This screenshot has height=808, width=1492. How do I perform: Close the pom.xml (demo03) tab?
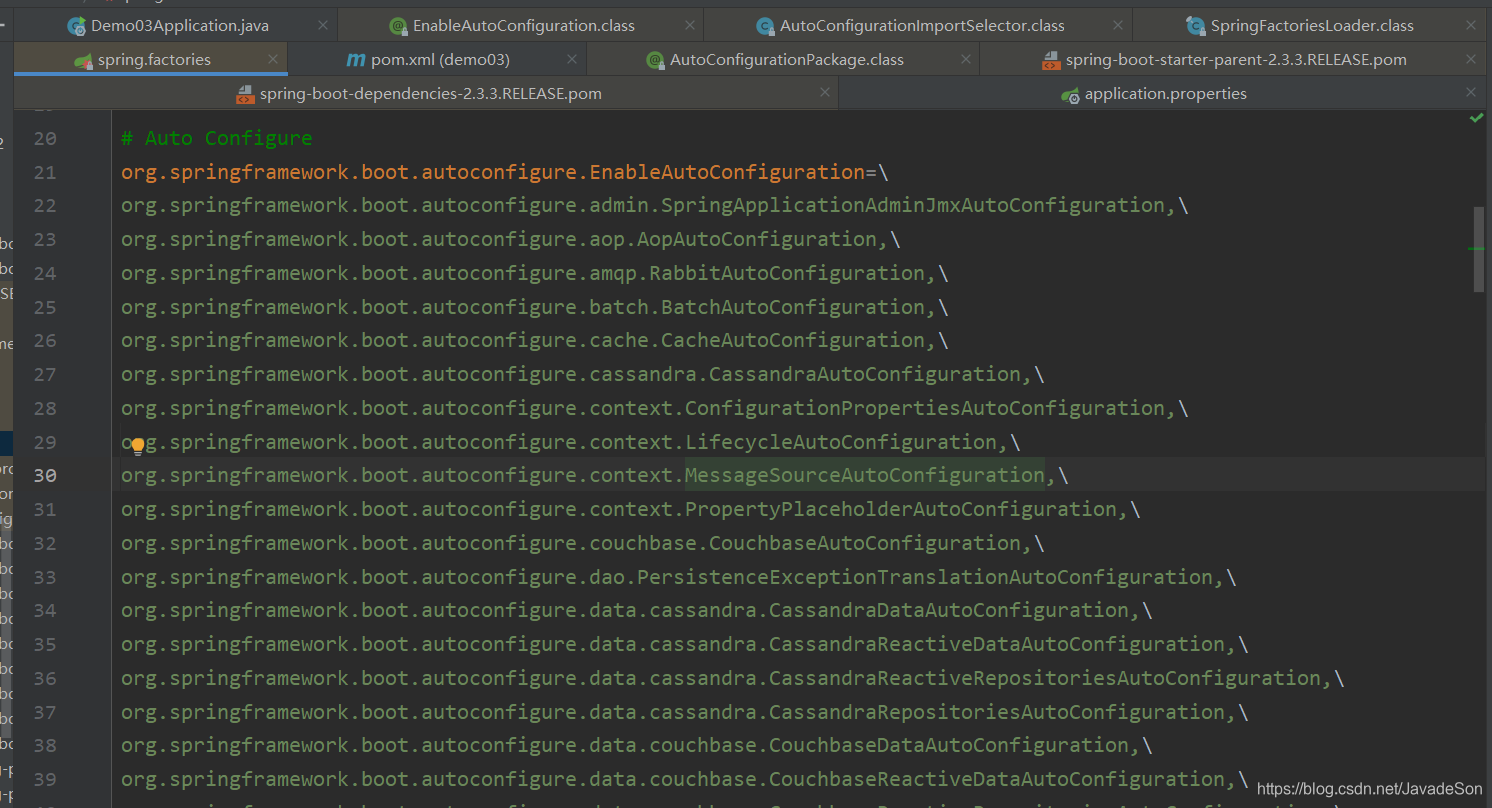pos(571,59)
